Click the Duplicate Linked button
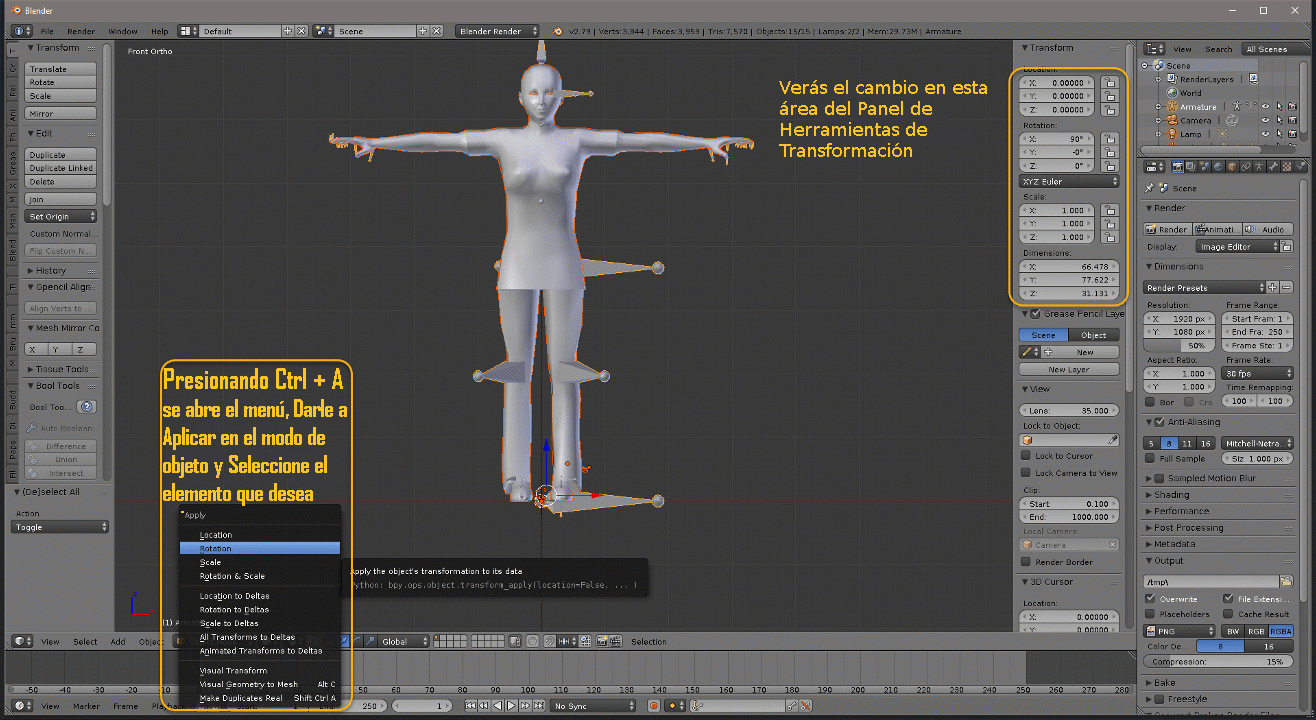The width and height of the screenshot is (1316, 720). pos(61,168)
